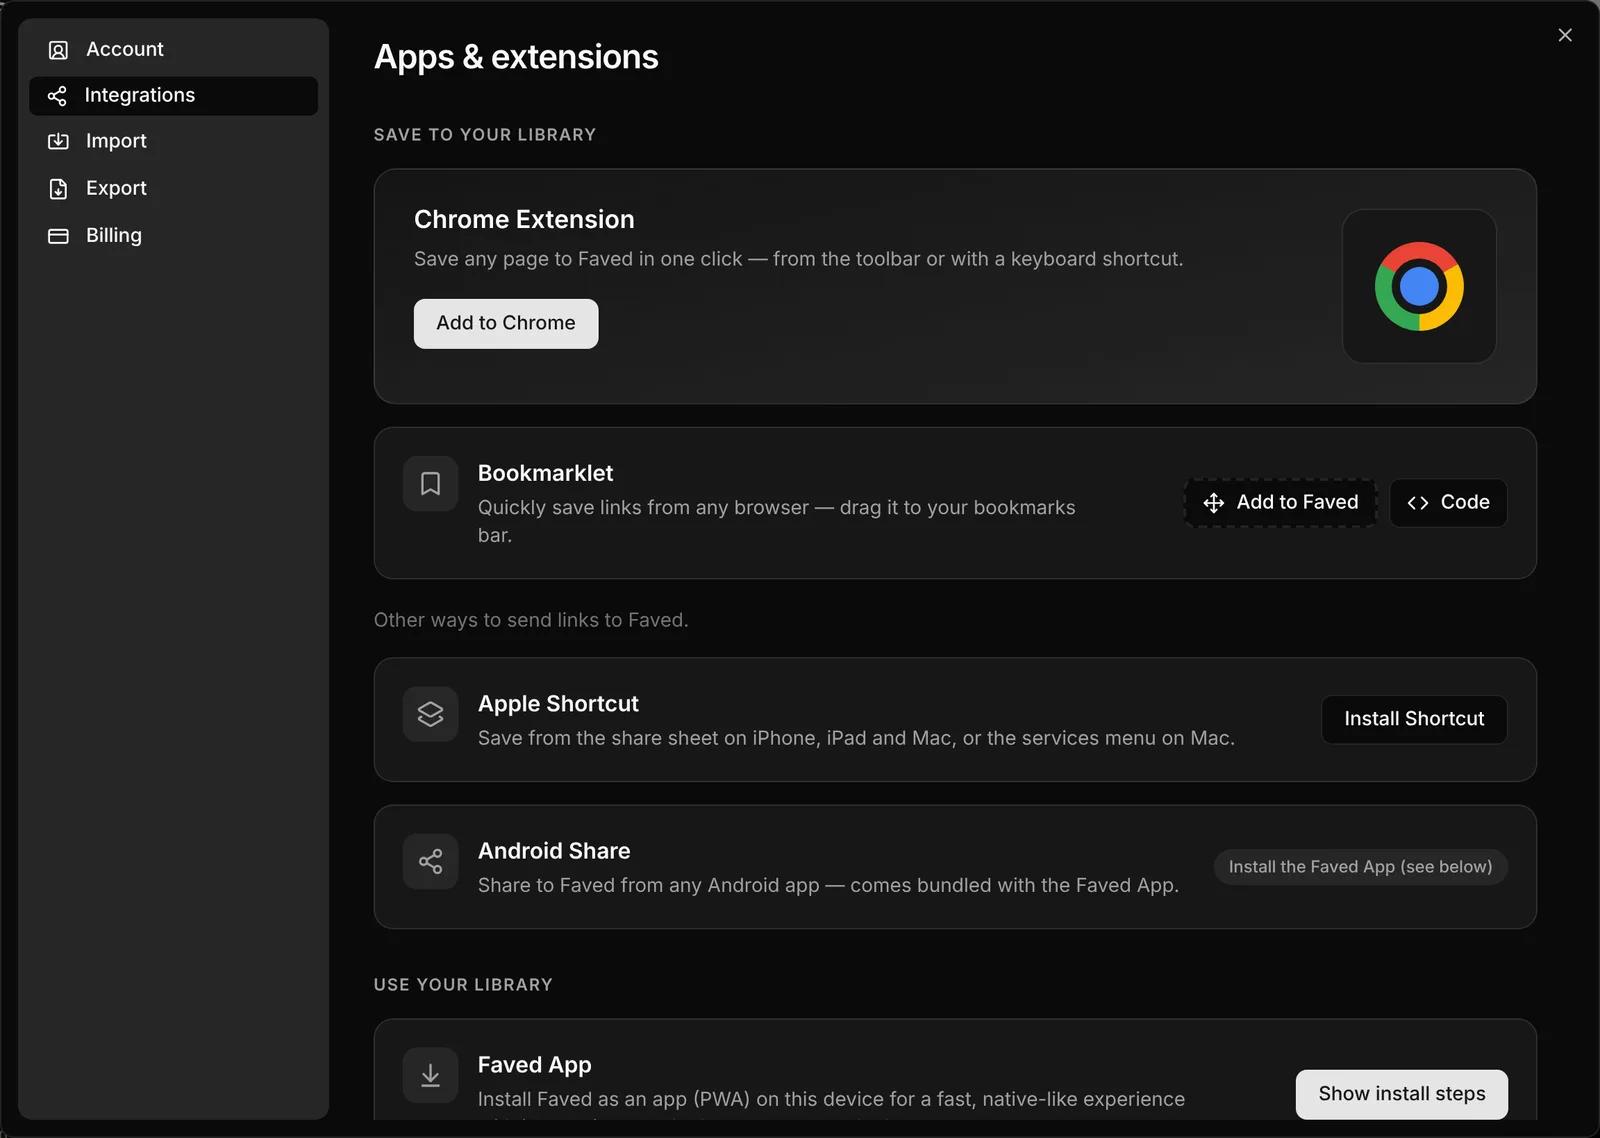Click the Billing card icon
Screen dimensions: 1600x1138
(x=59, y=236)
